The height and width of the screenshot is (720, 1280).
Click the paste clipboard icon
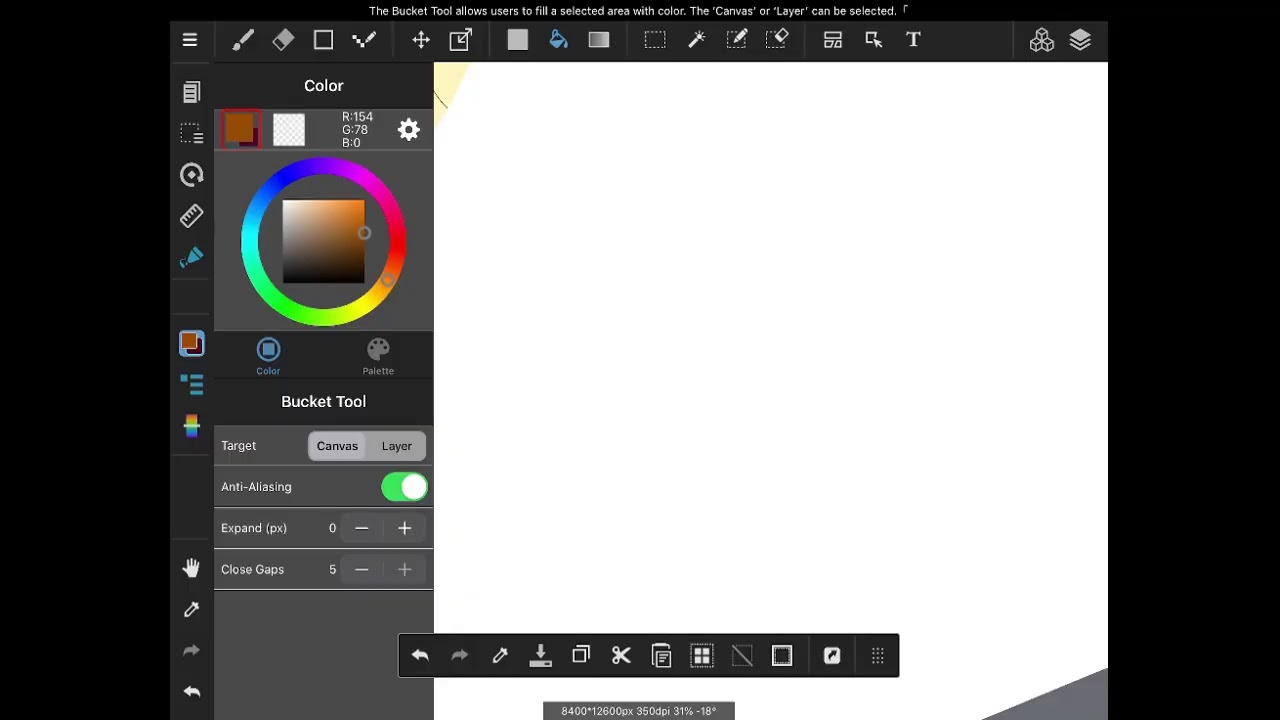point(661,656)
